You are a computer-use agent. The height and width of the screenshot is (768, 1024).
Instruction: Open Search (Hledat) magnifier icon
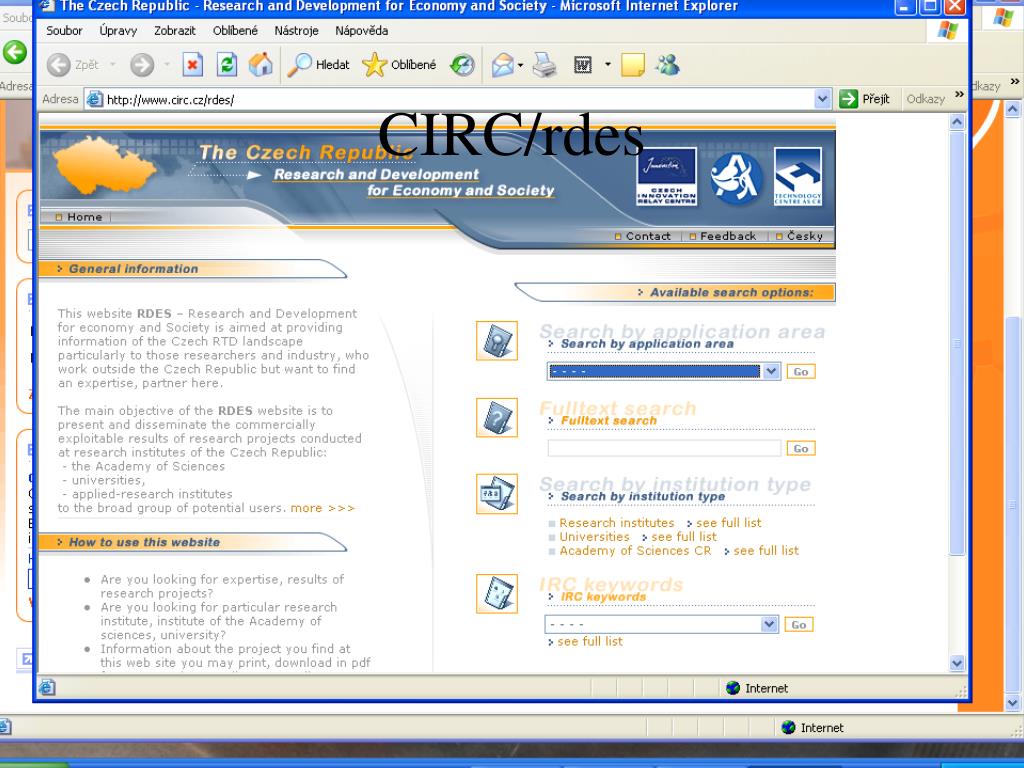(x=300, y=65)
